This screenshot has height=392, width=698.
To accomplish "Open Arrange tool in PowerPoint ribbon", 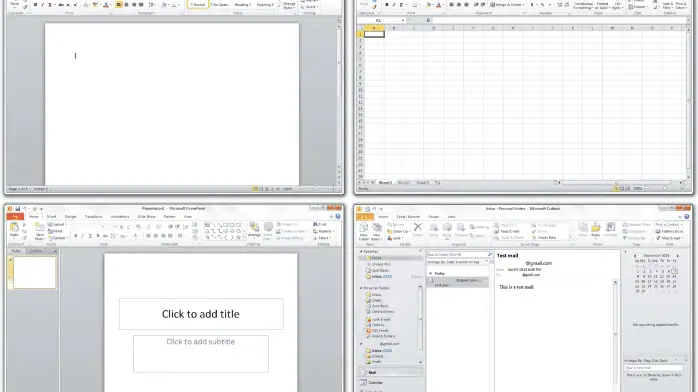I will click(254, 230).
